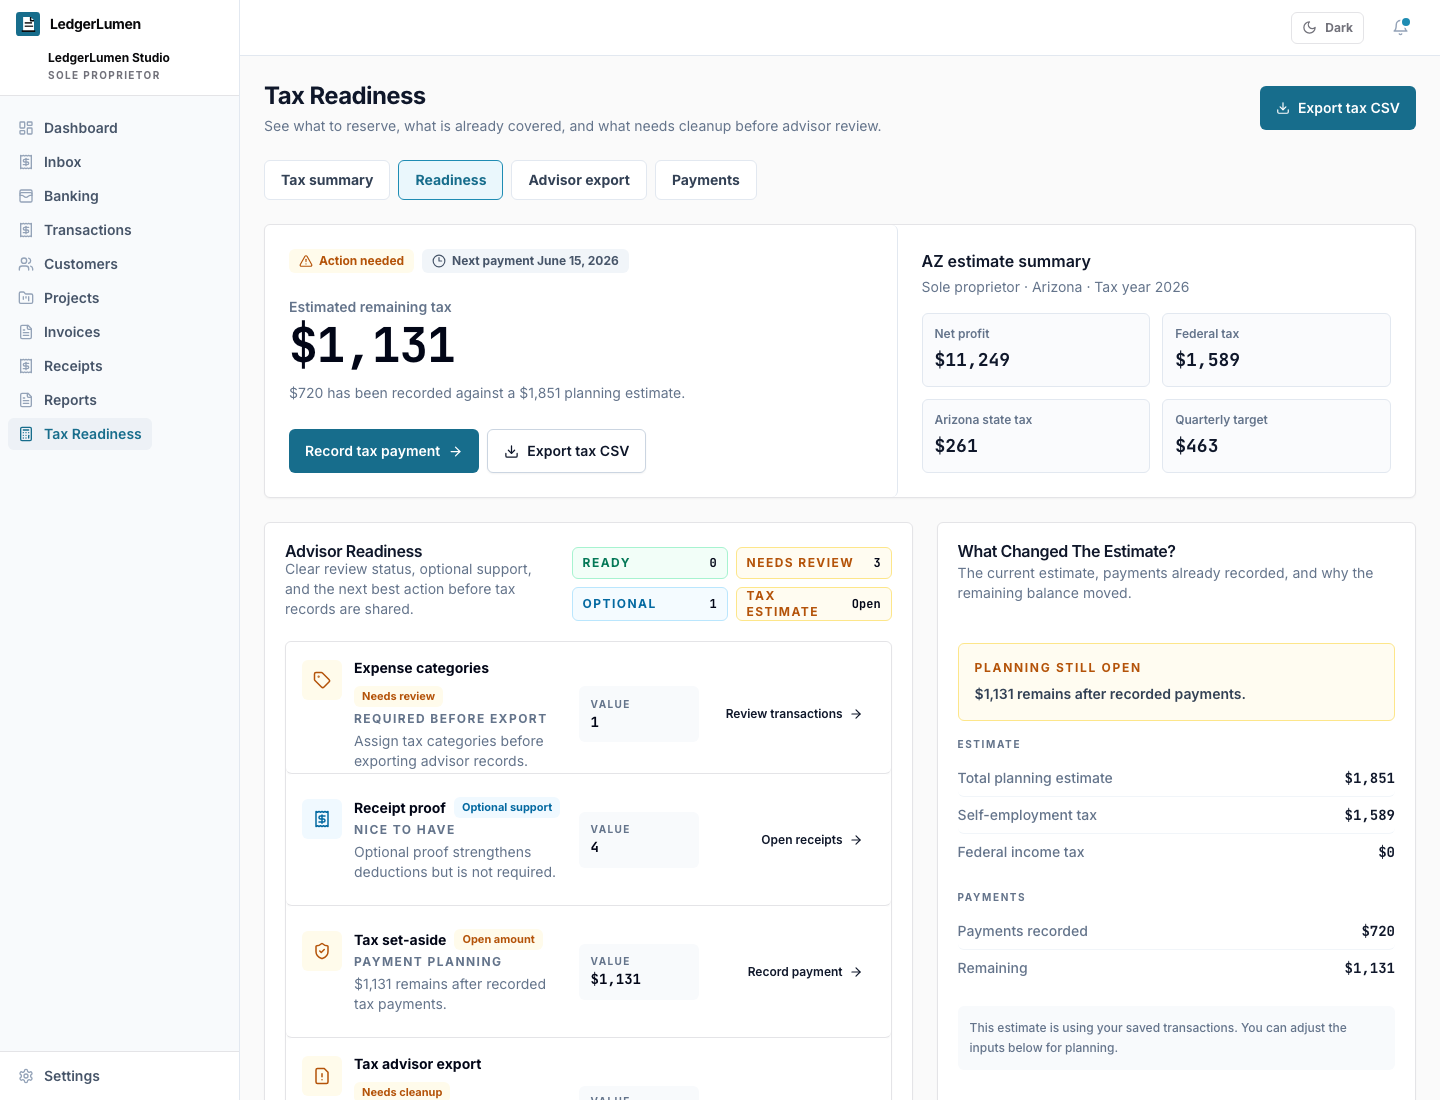
Task: Click the Needs review badge
Action: click(398, 696)
